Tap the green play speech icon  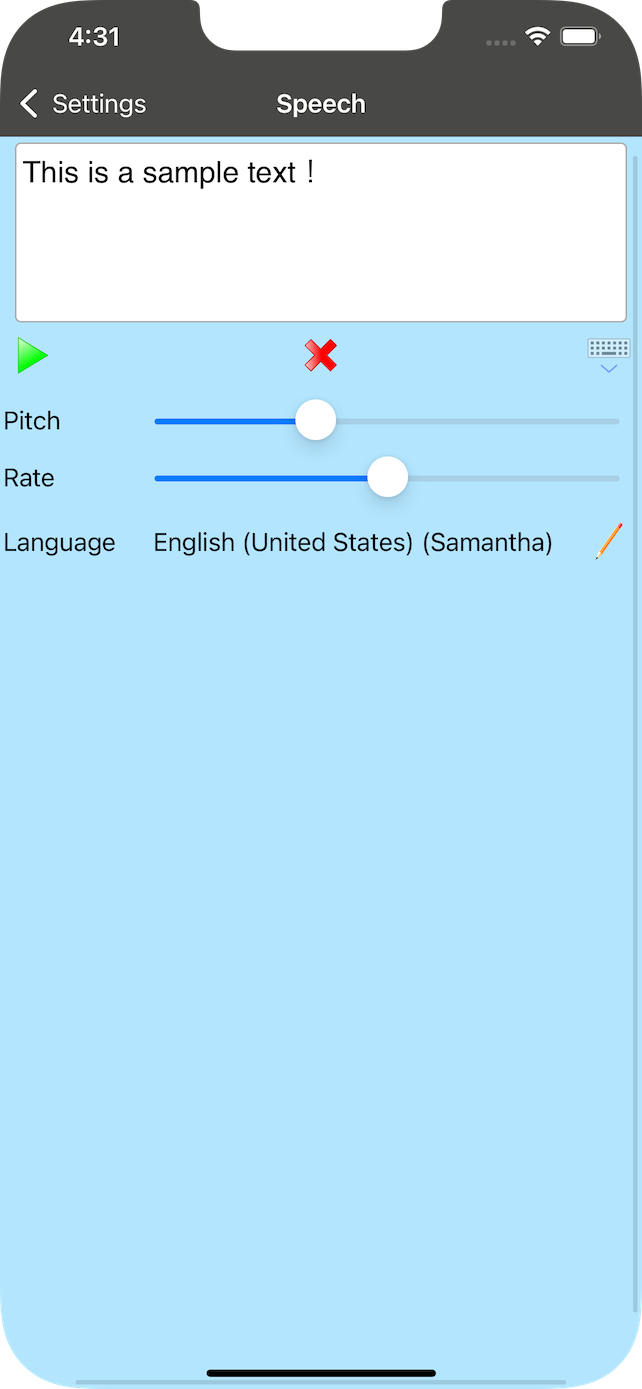33,356
